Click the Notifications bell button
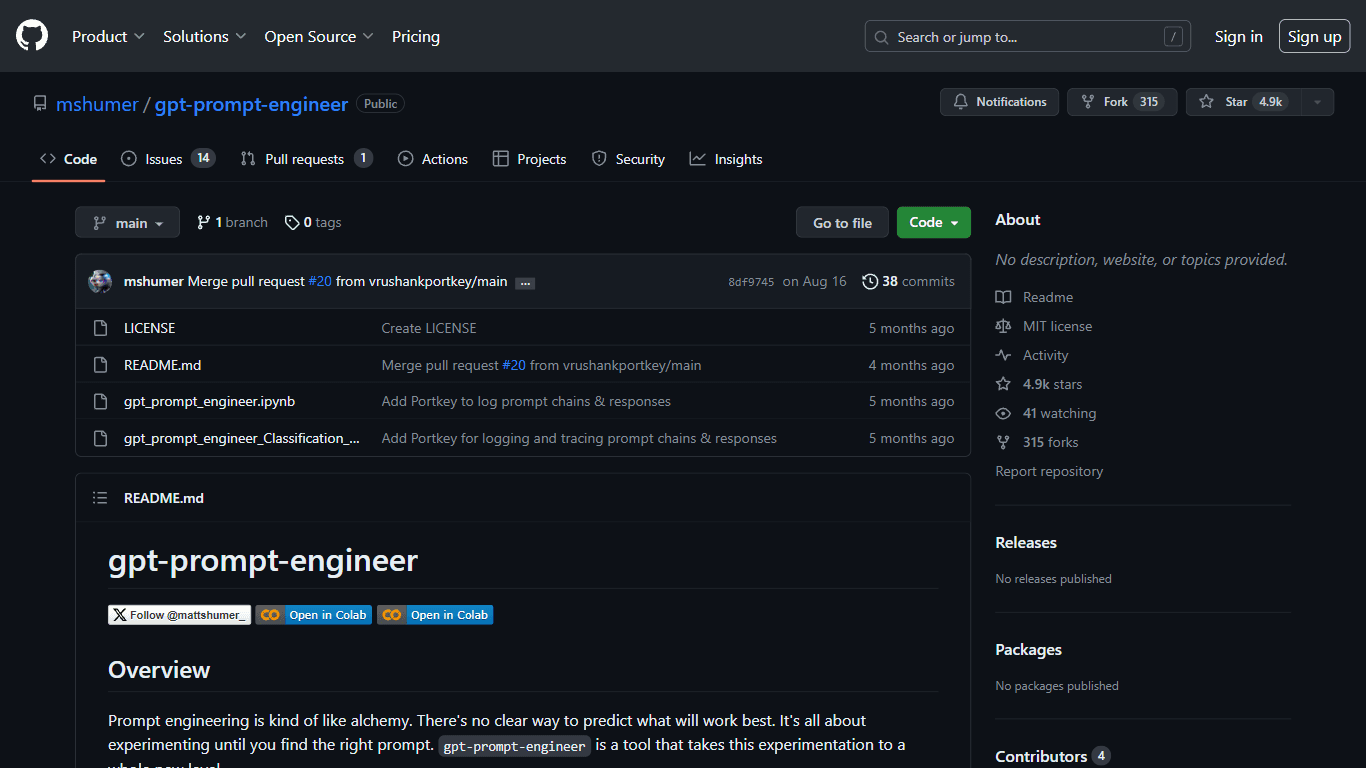Image resolution: width=1366 pixels, height=768 pixels. [999, 102]
